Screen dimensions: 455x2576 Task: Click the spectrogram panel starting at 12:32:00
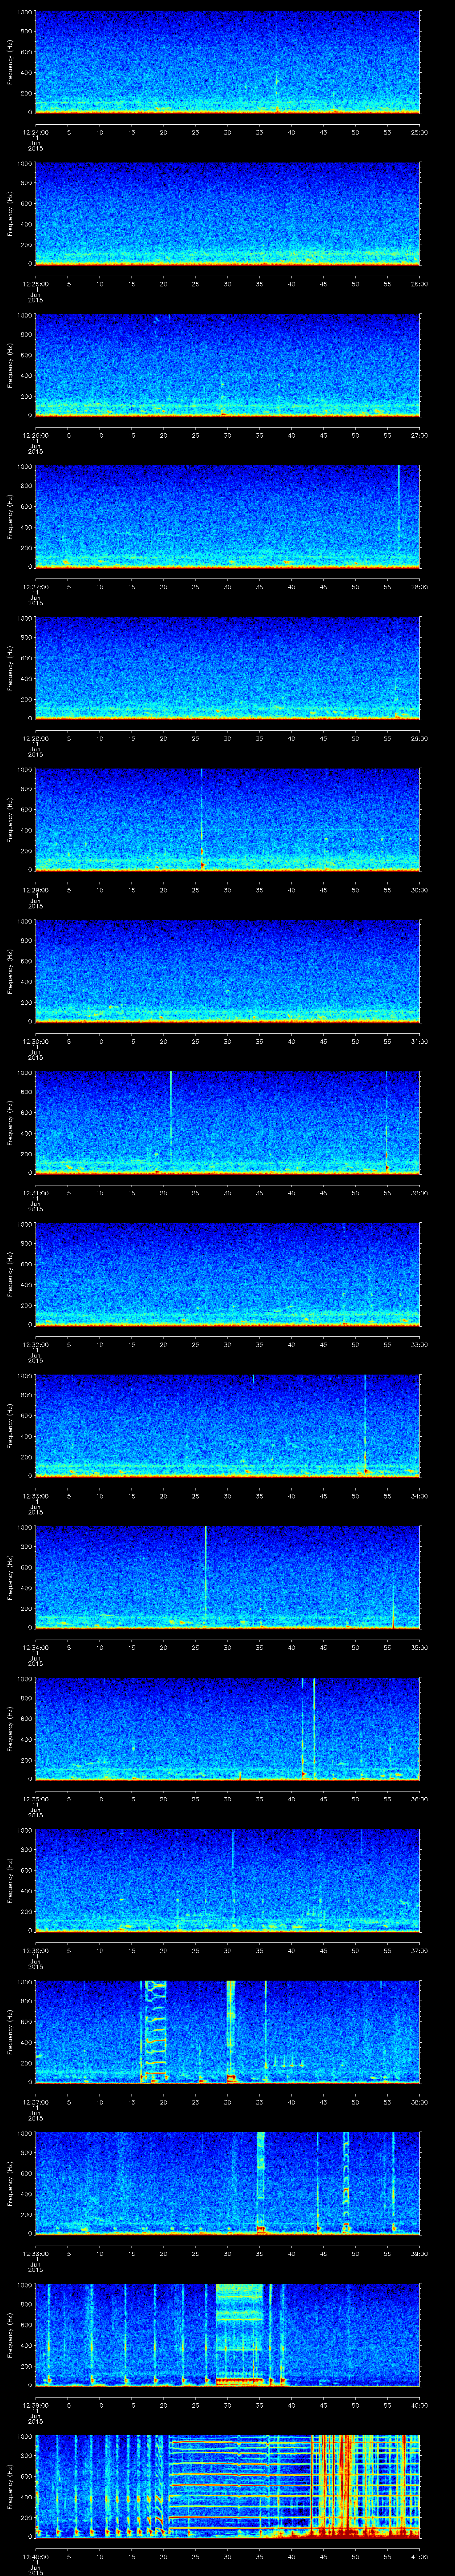coord(227,1274)
